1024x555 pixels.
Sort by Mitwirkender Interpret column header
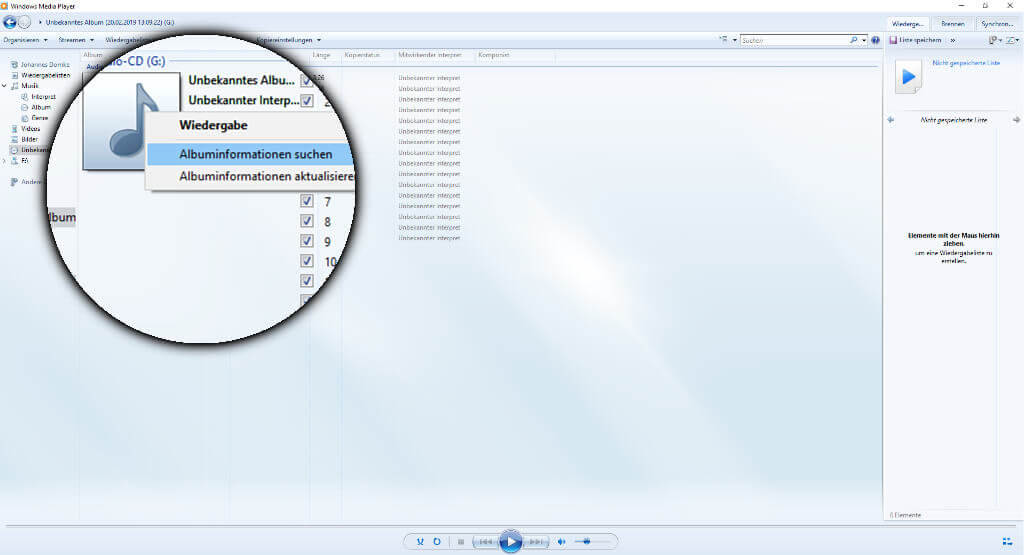[430, 56]
